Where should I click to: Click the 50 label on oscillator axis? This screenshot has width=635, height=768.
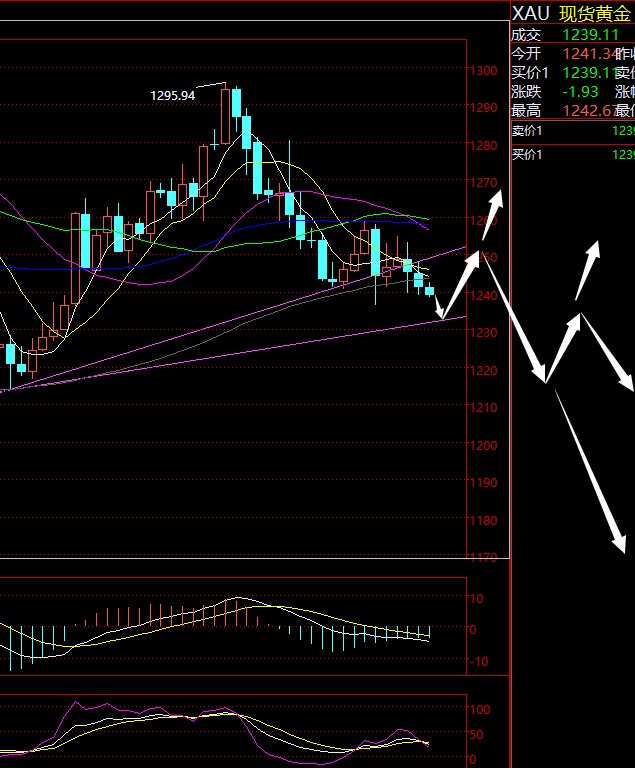[x=477, y=735]
